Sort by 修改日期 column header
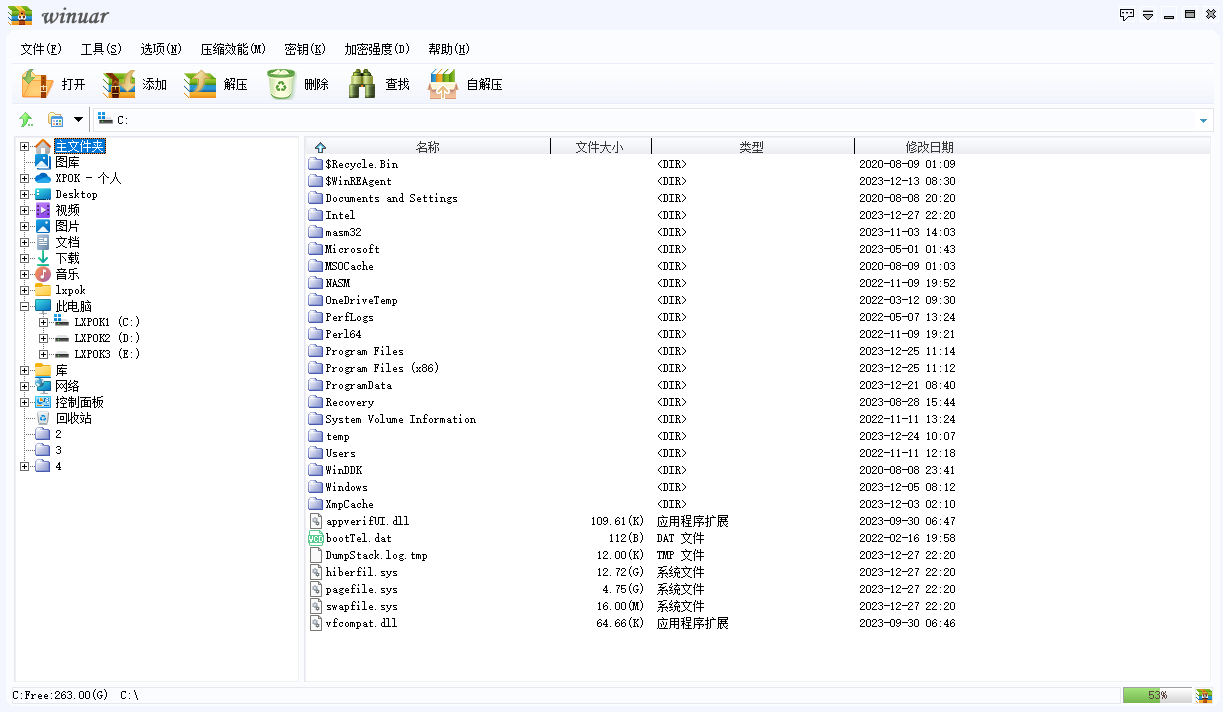This screenshot has width=1223, height=712. click(x=929, y=147)
